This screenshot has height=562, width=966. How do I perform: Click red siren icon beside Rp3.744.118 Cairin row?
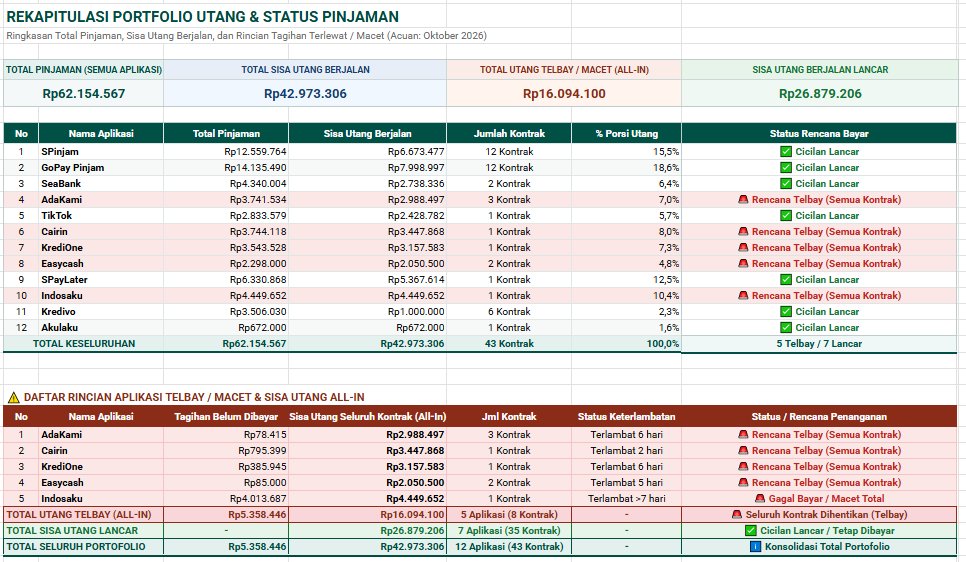(x=743, y=232)
